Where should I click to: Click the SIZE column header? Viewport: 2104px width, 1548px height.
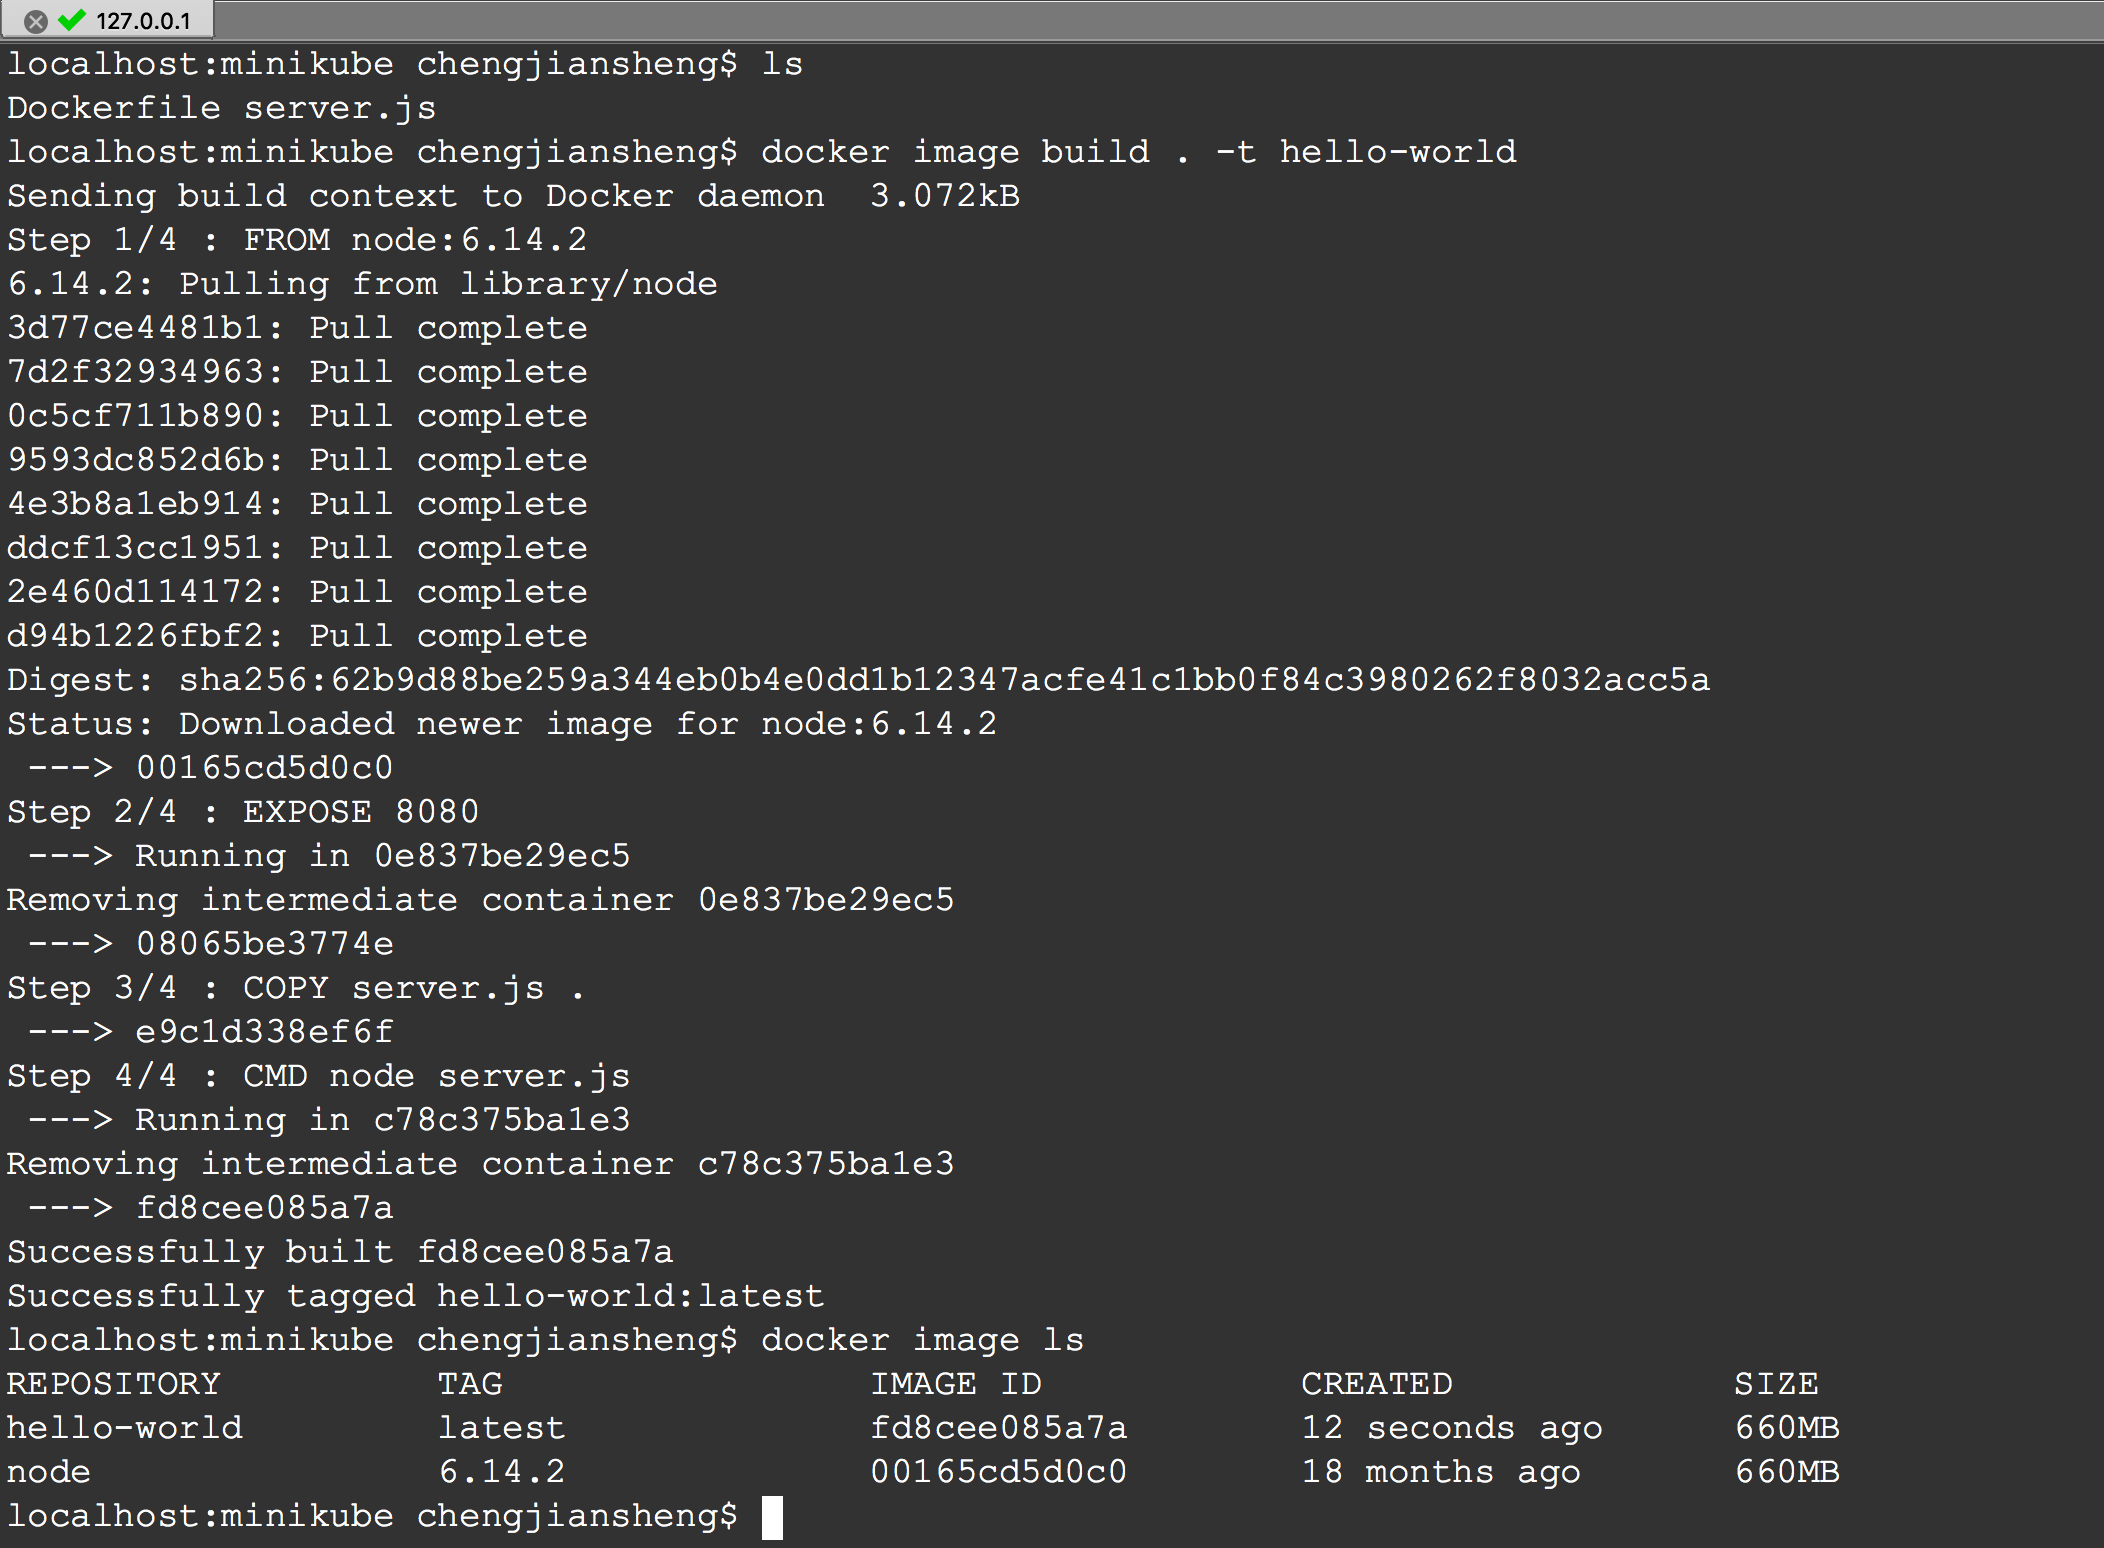click(1776, 1384)
